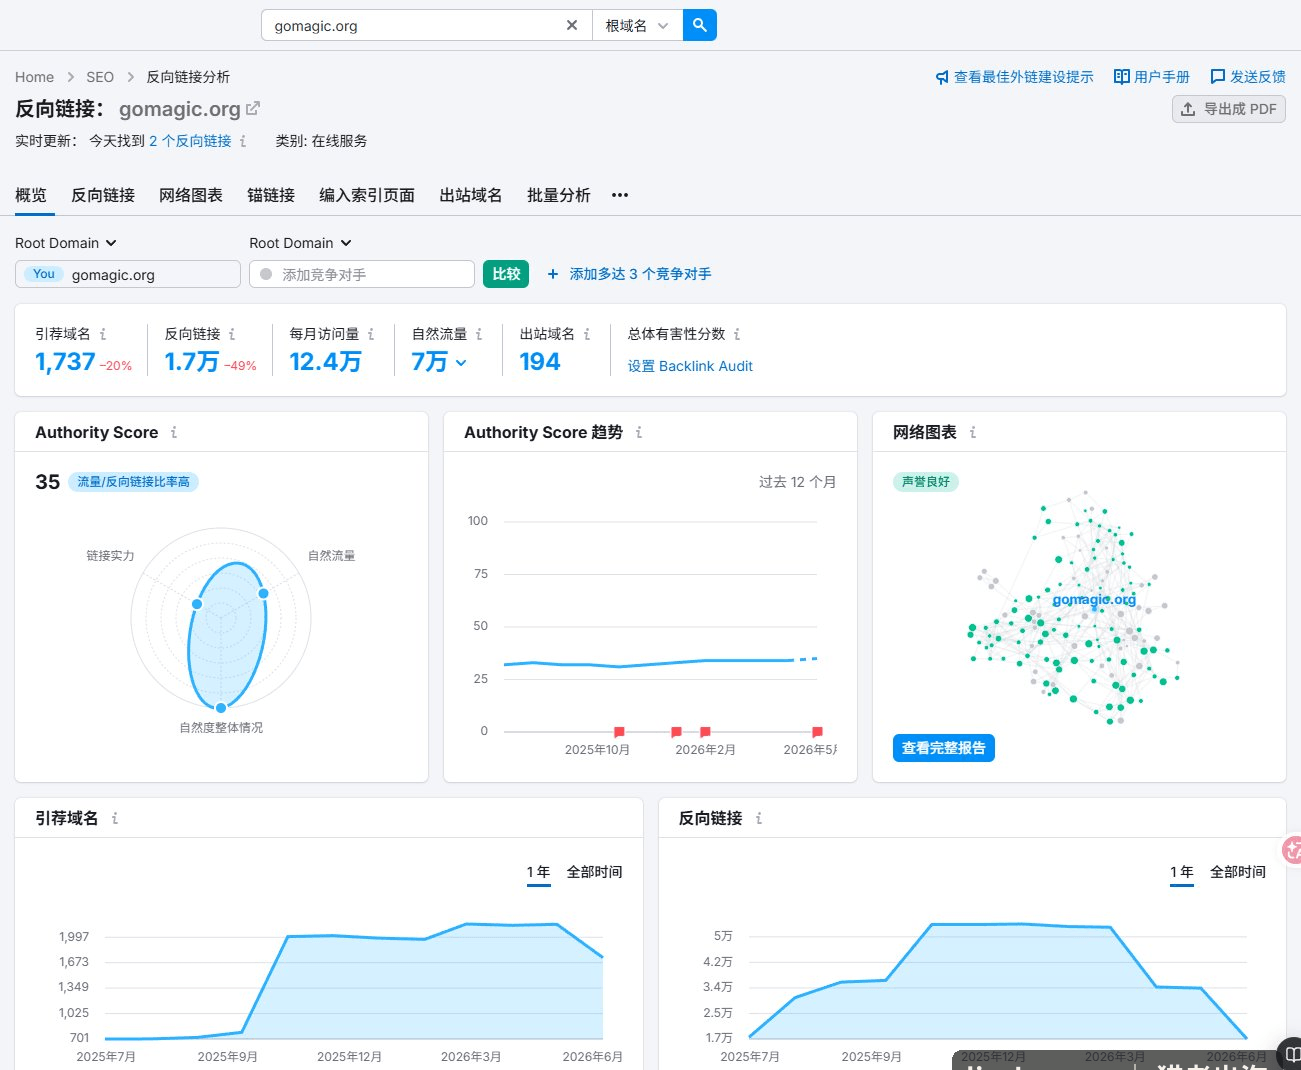Click the red flag marker at 2026年5月
The image size is (1301, 1070).
click(817, 732)
